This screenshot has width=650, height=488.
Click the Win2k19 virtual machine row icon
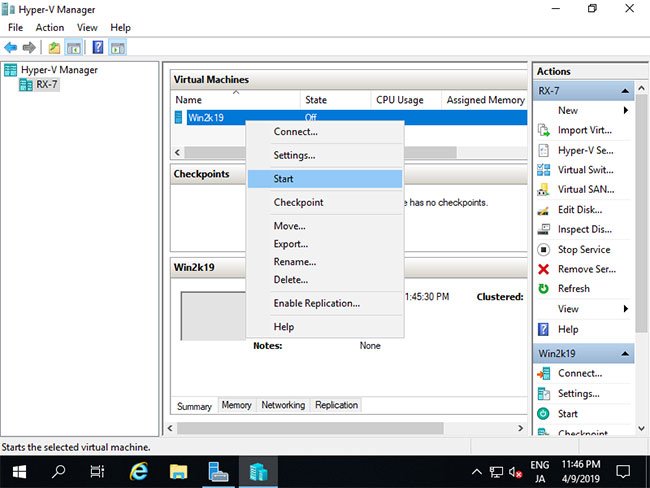click(178, 117)
